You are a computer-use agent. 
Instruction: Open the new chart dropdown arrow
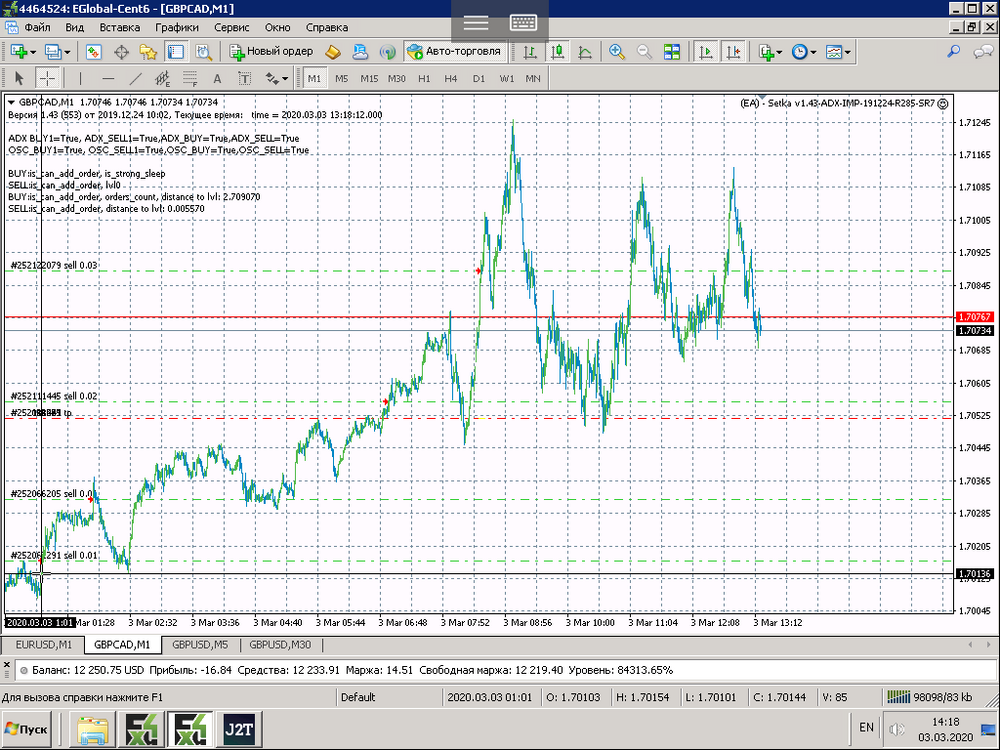click(33, 52)
